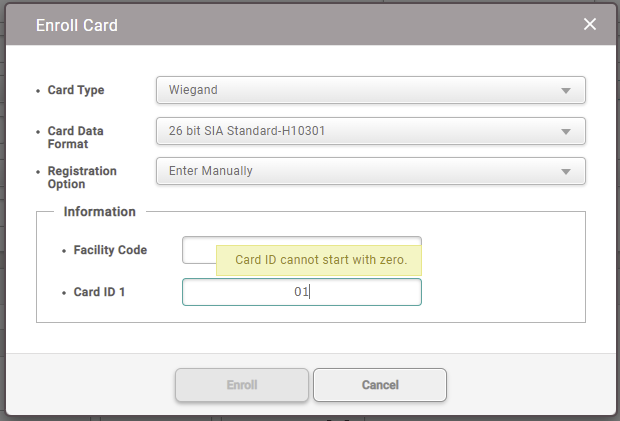Click the Card Data Format dropdown arrow

566,132
